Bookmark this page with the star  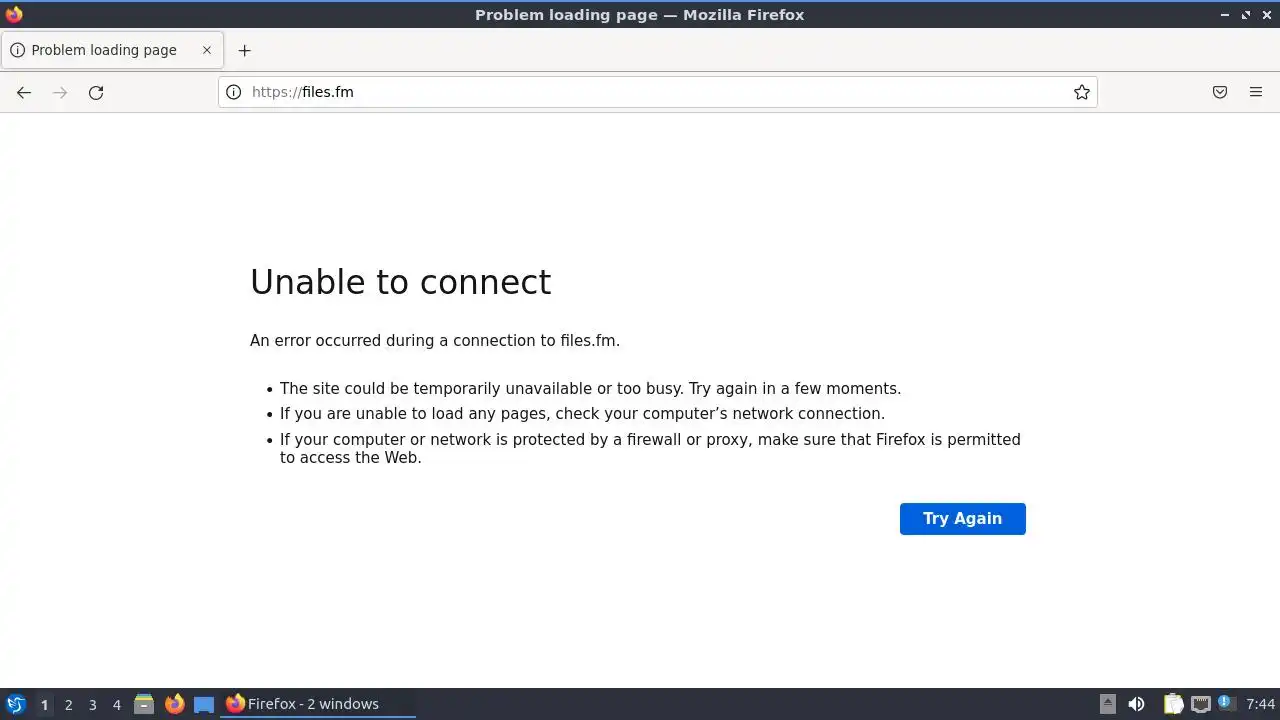(x=1082, y=92)
